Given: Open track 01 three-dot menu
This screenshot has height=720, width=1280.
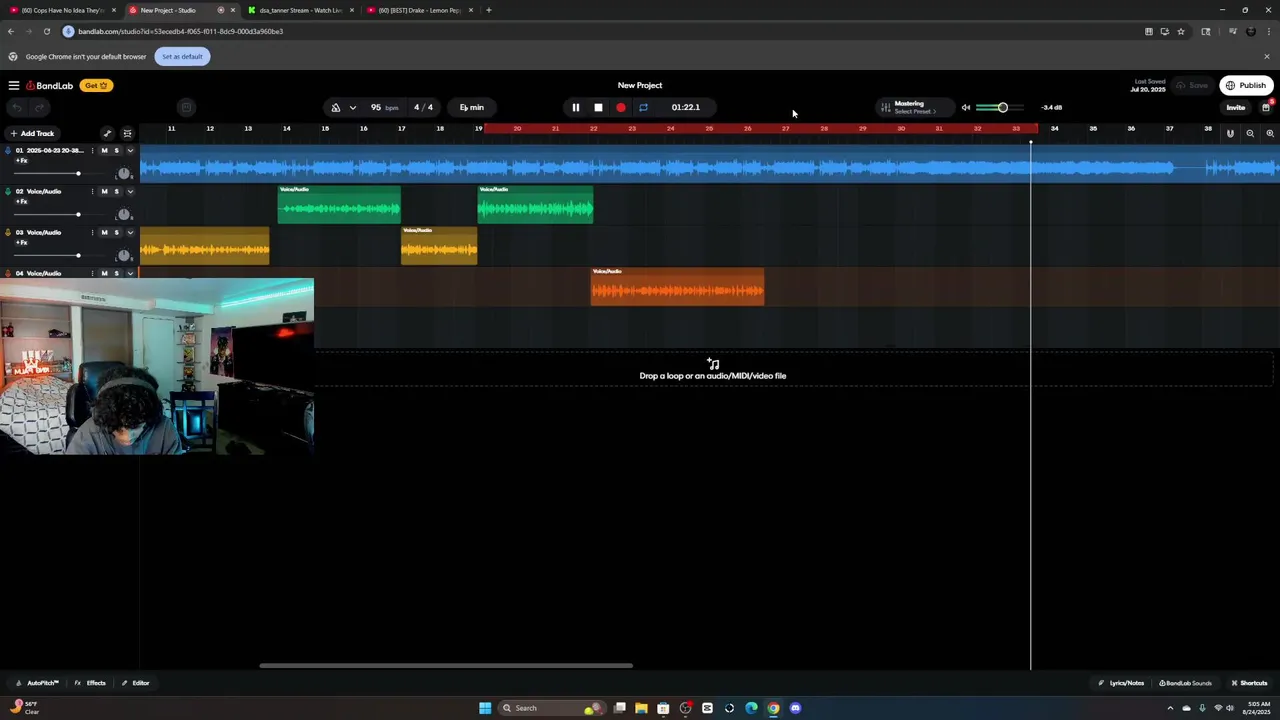Looking at the screenshot, I should pos(92,151).
